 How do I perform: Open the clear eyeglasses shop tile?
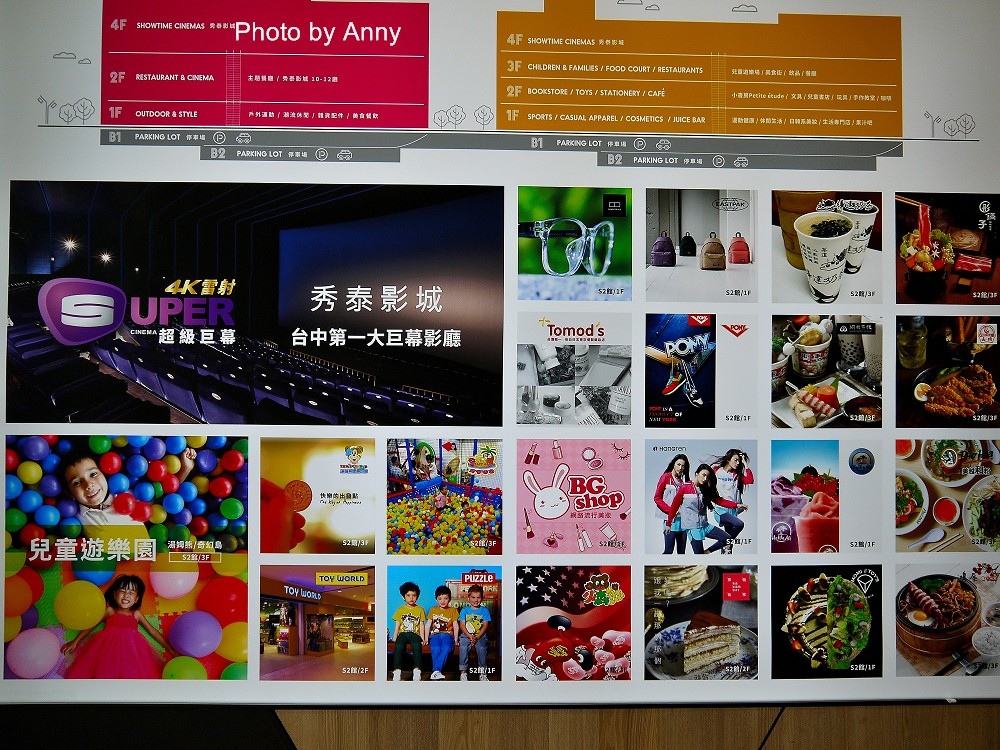point(575,243)
